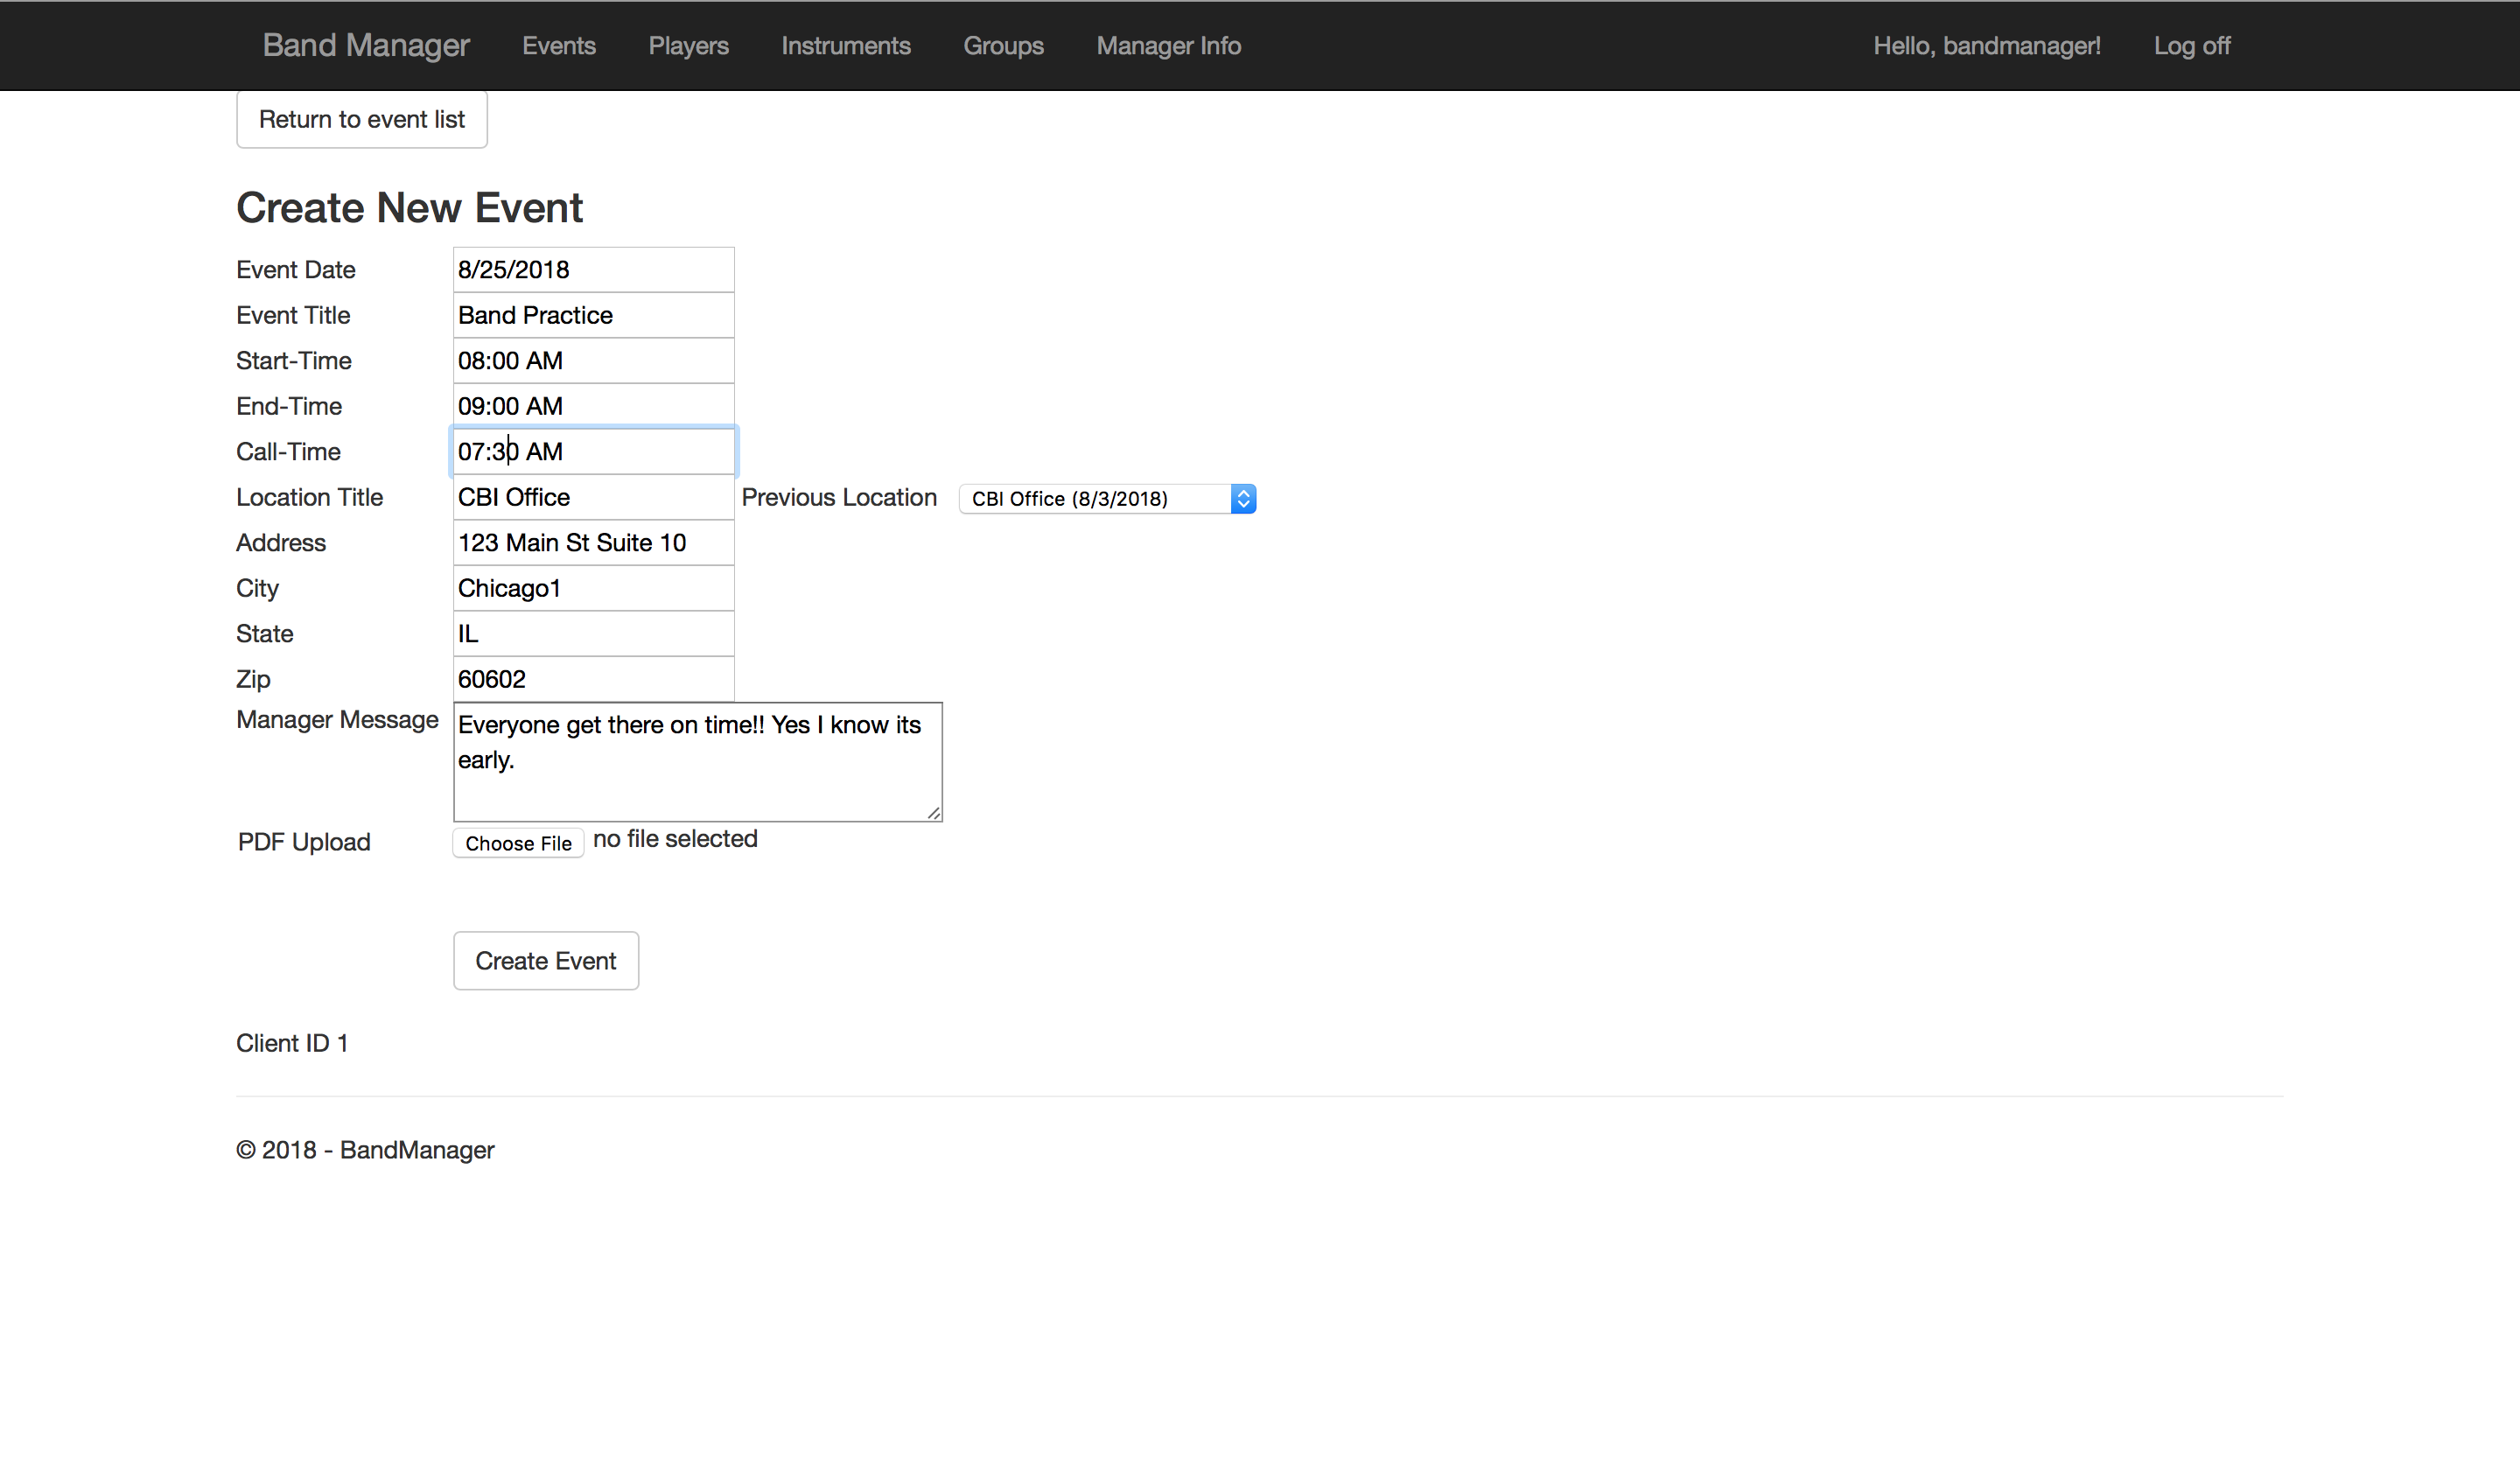Click the Log off link

[2191, 46]
